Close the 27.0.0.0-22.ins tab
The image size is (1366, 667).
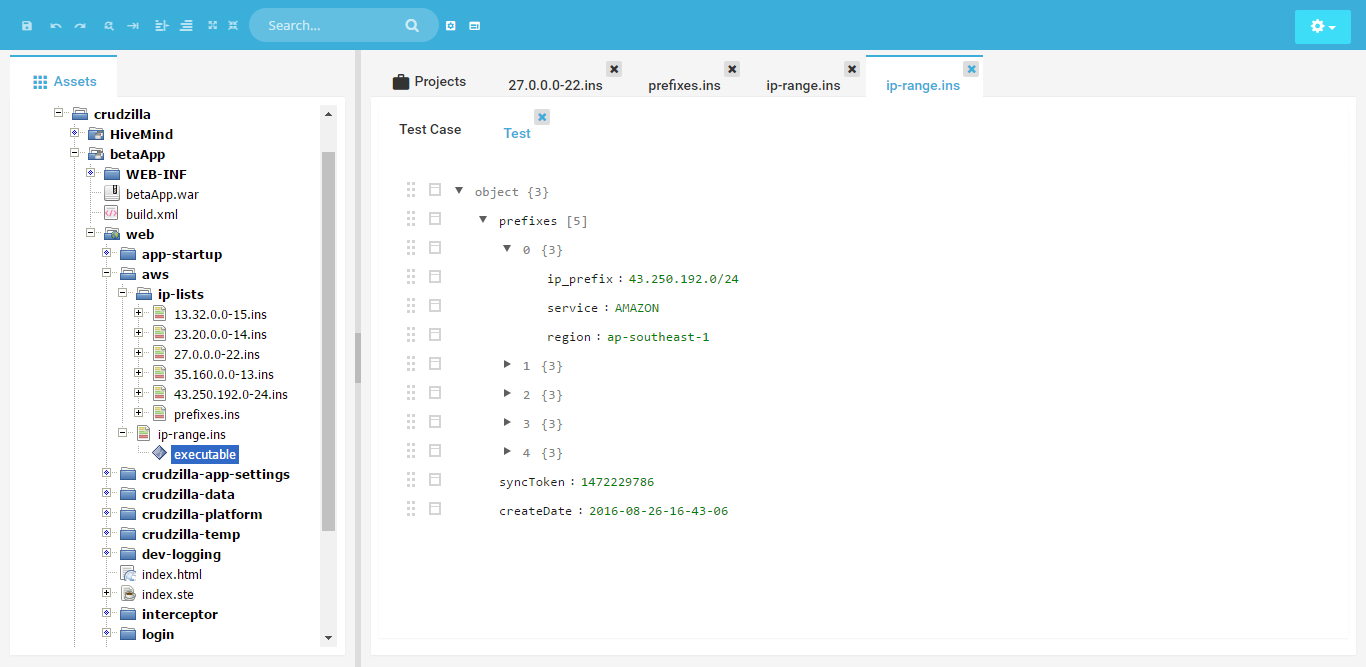[614, 69]
